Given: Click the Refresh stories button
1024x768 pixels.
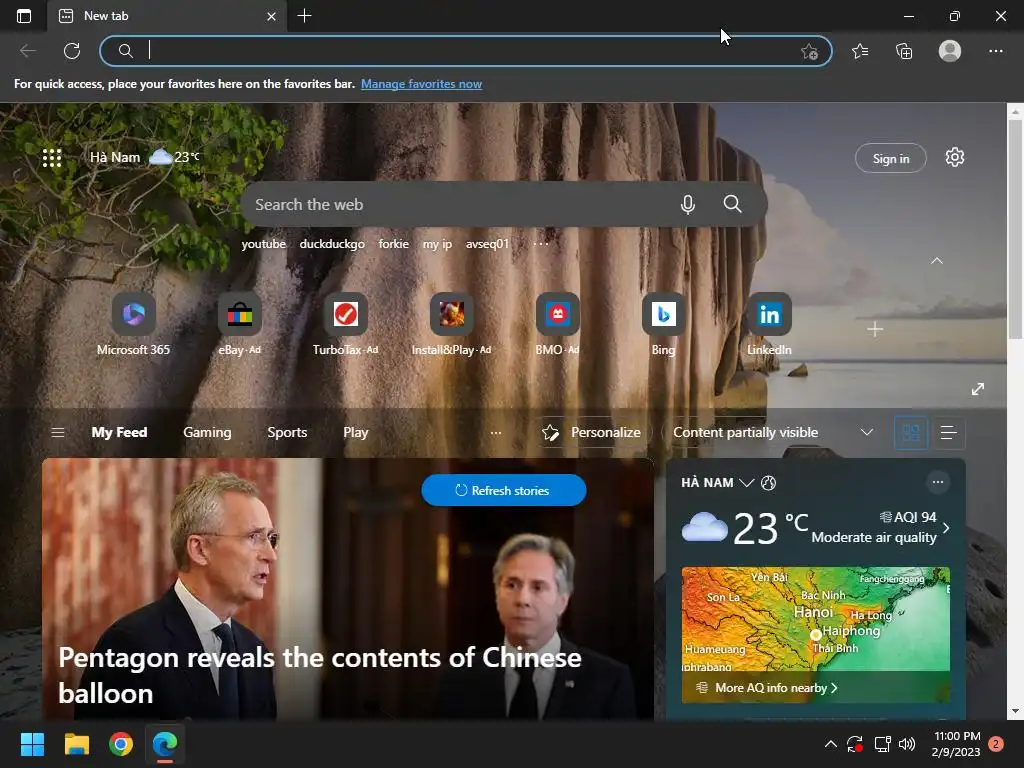Looking at the screenshot, I should click(x=504, y=490).
